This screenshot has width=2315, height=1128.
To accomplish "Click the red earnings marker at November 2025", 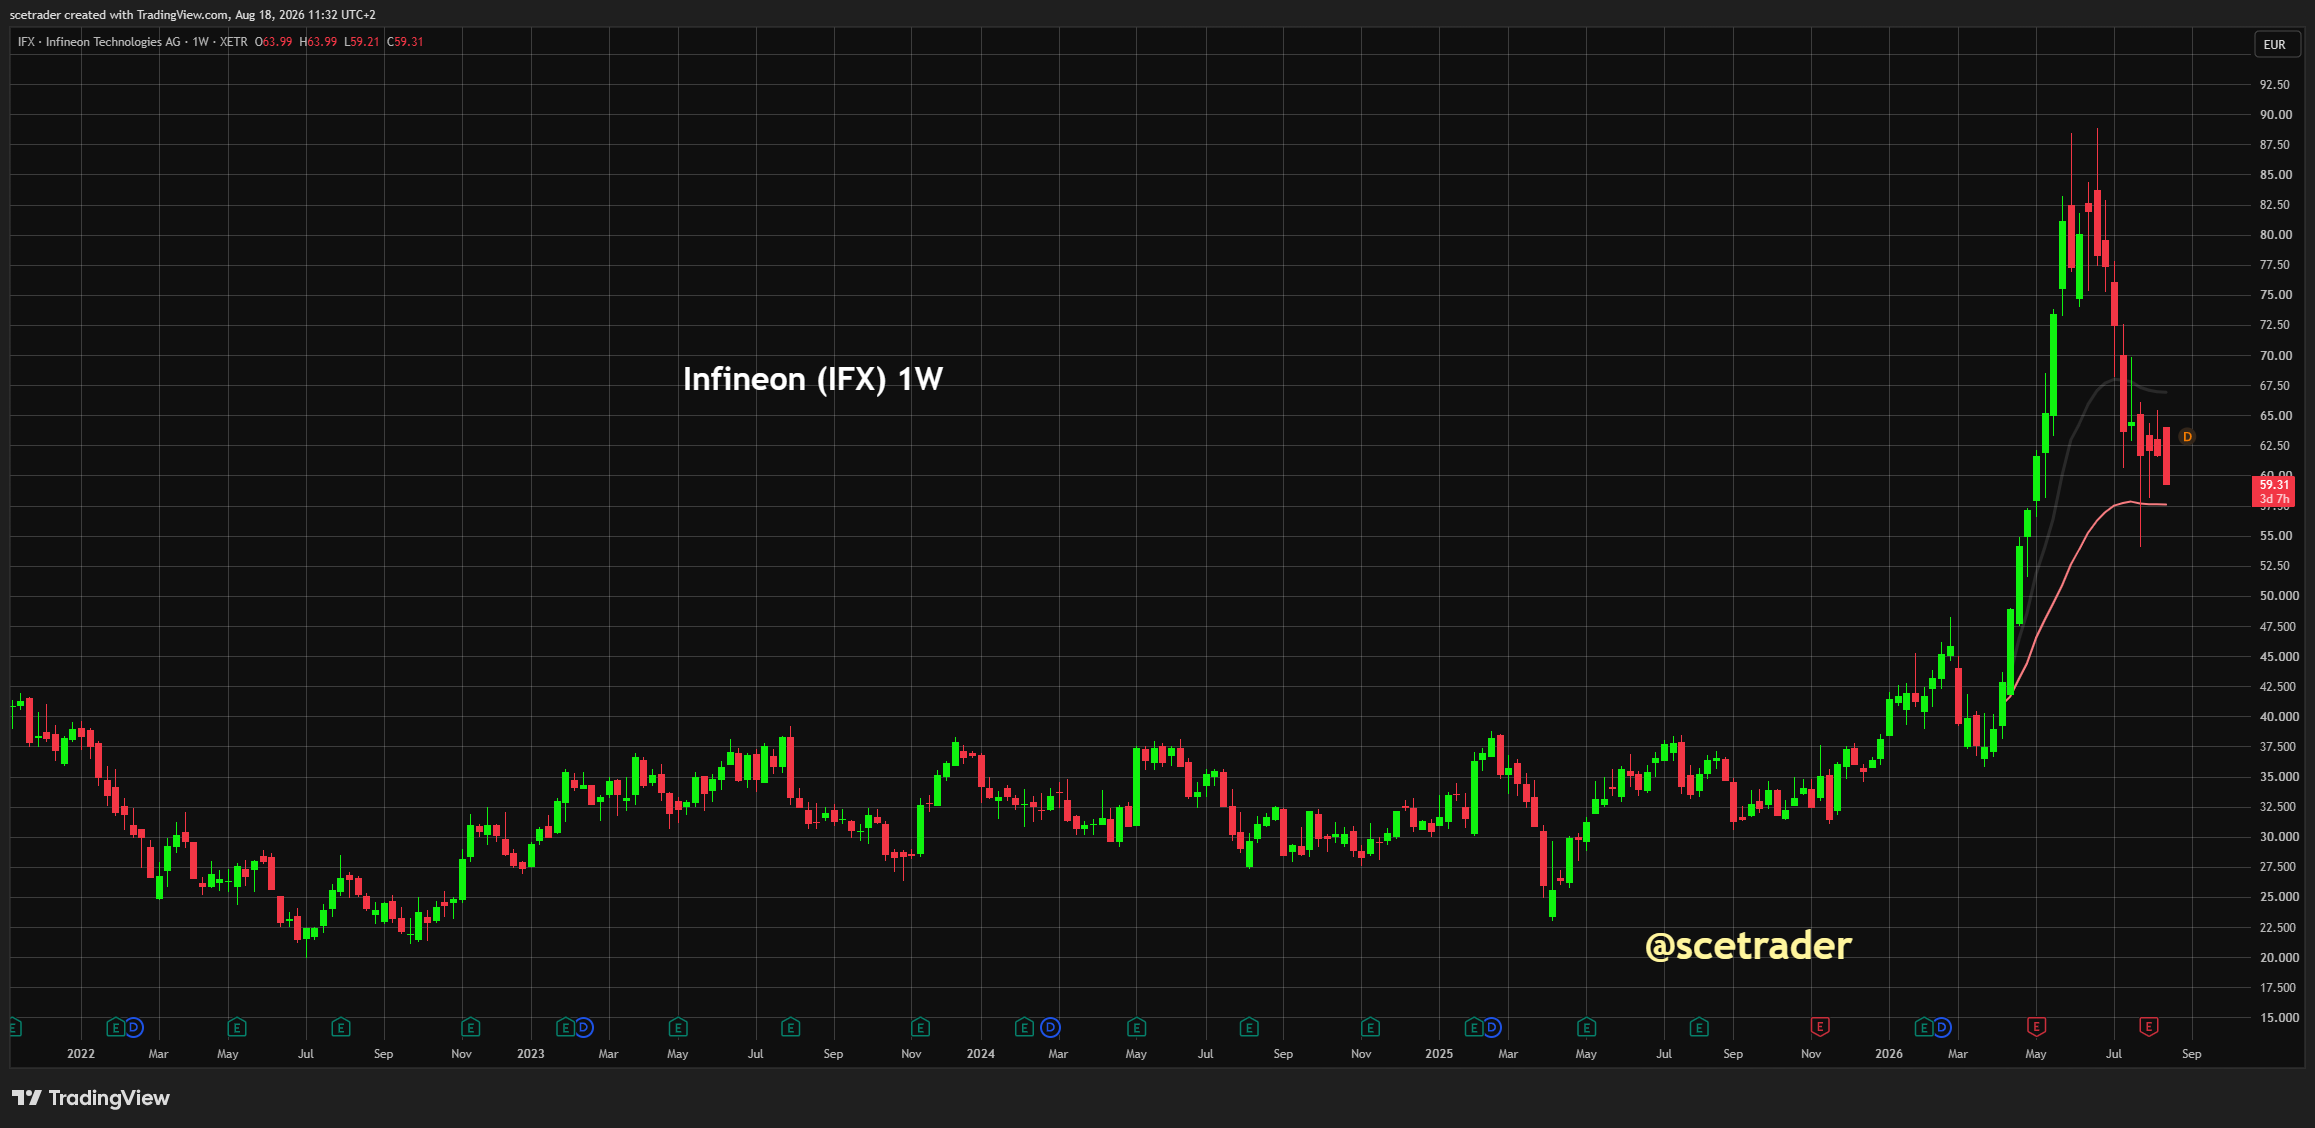I will pos(1820,1027).
